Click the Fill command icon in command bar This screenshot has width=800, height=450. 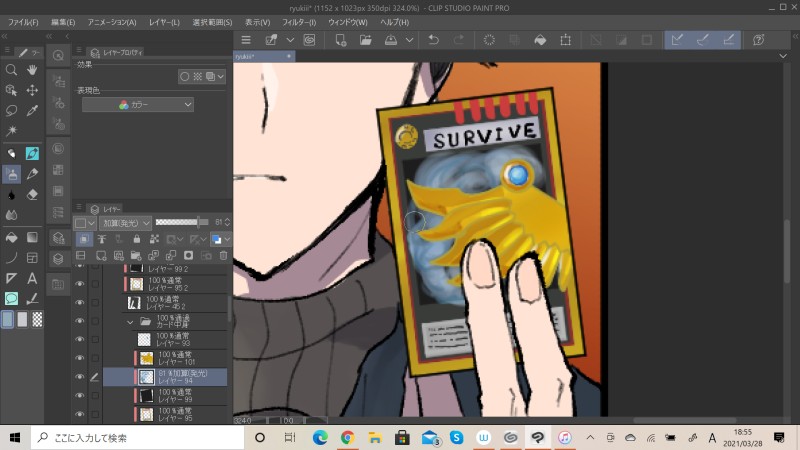[540, 40]
